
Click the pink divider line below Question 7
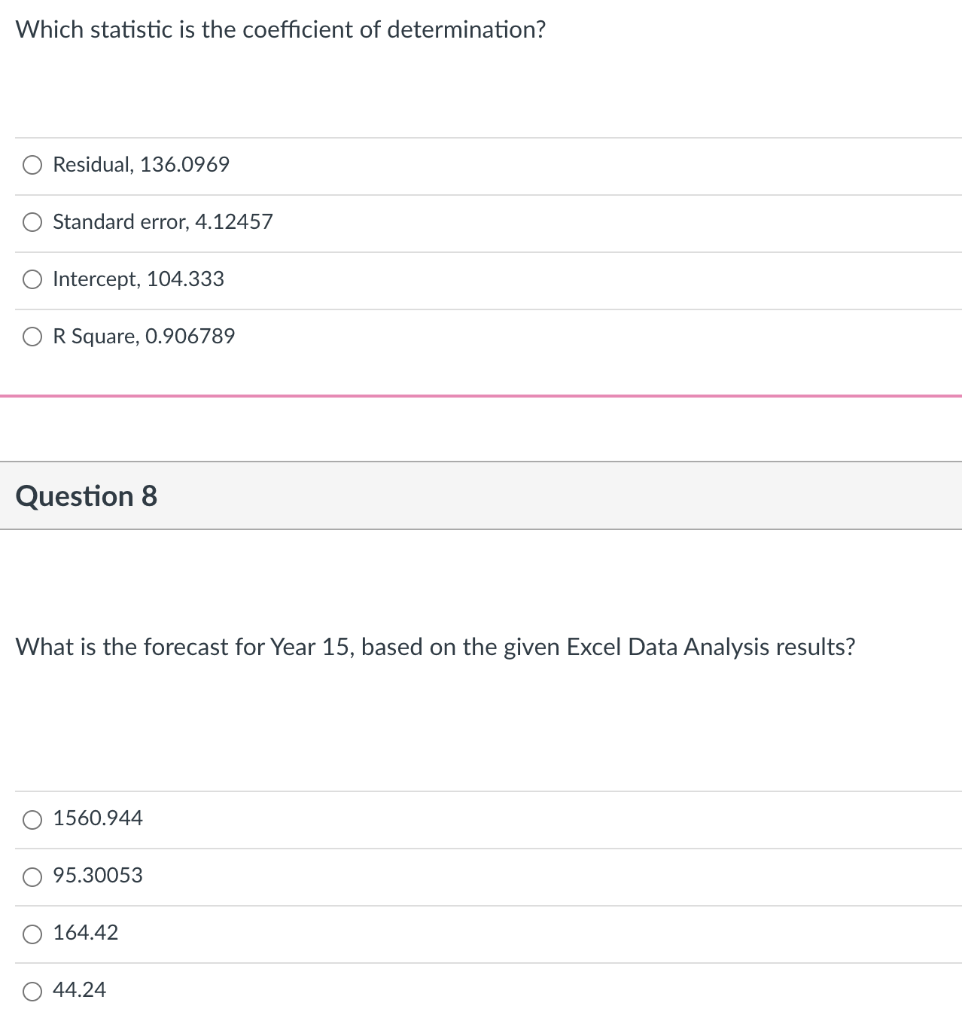pos(481,396)
